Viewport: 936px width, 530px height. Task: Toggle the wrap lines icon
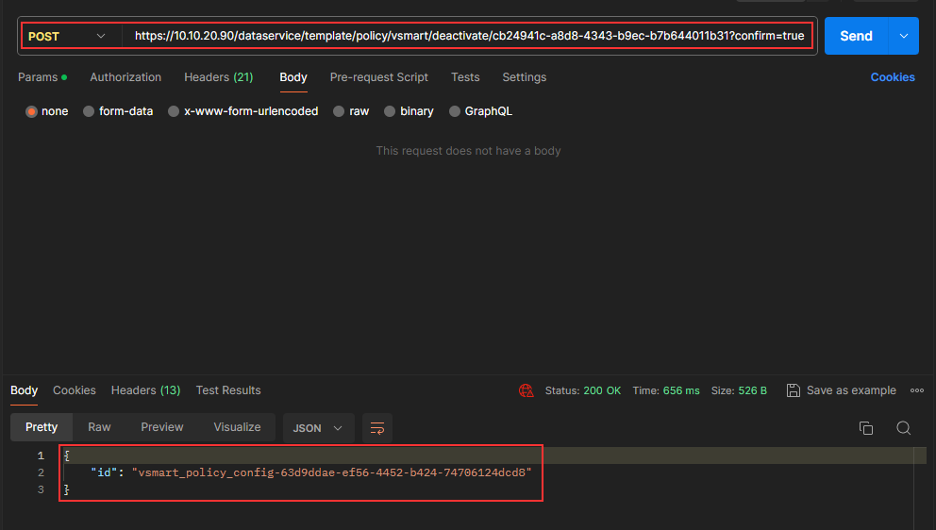[x=377, y=428]
